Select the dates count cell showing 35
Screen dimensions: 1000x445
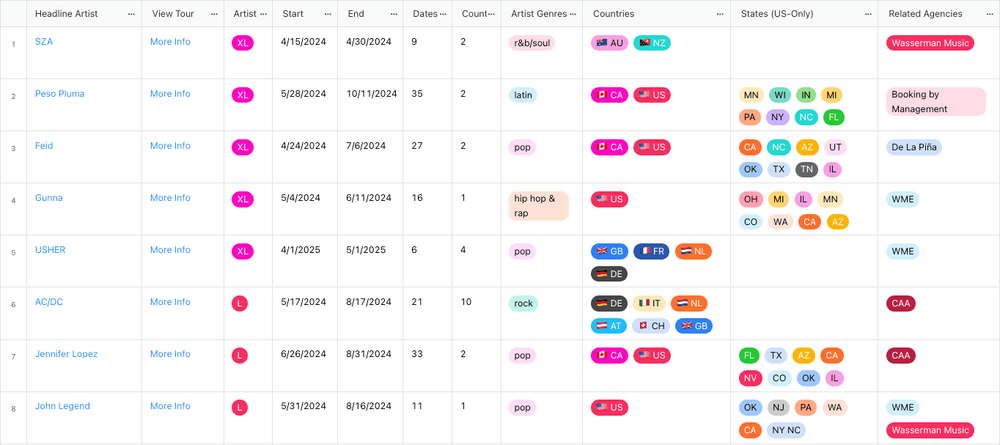pyautogui.click(x=427, y=104)
